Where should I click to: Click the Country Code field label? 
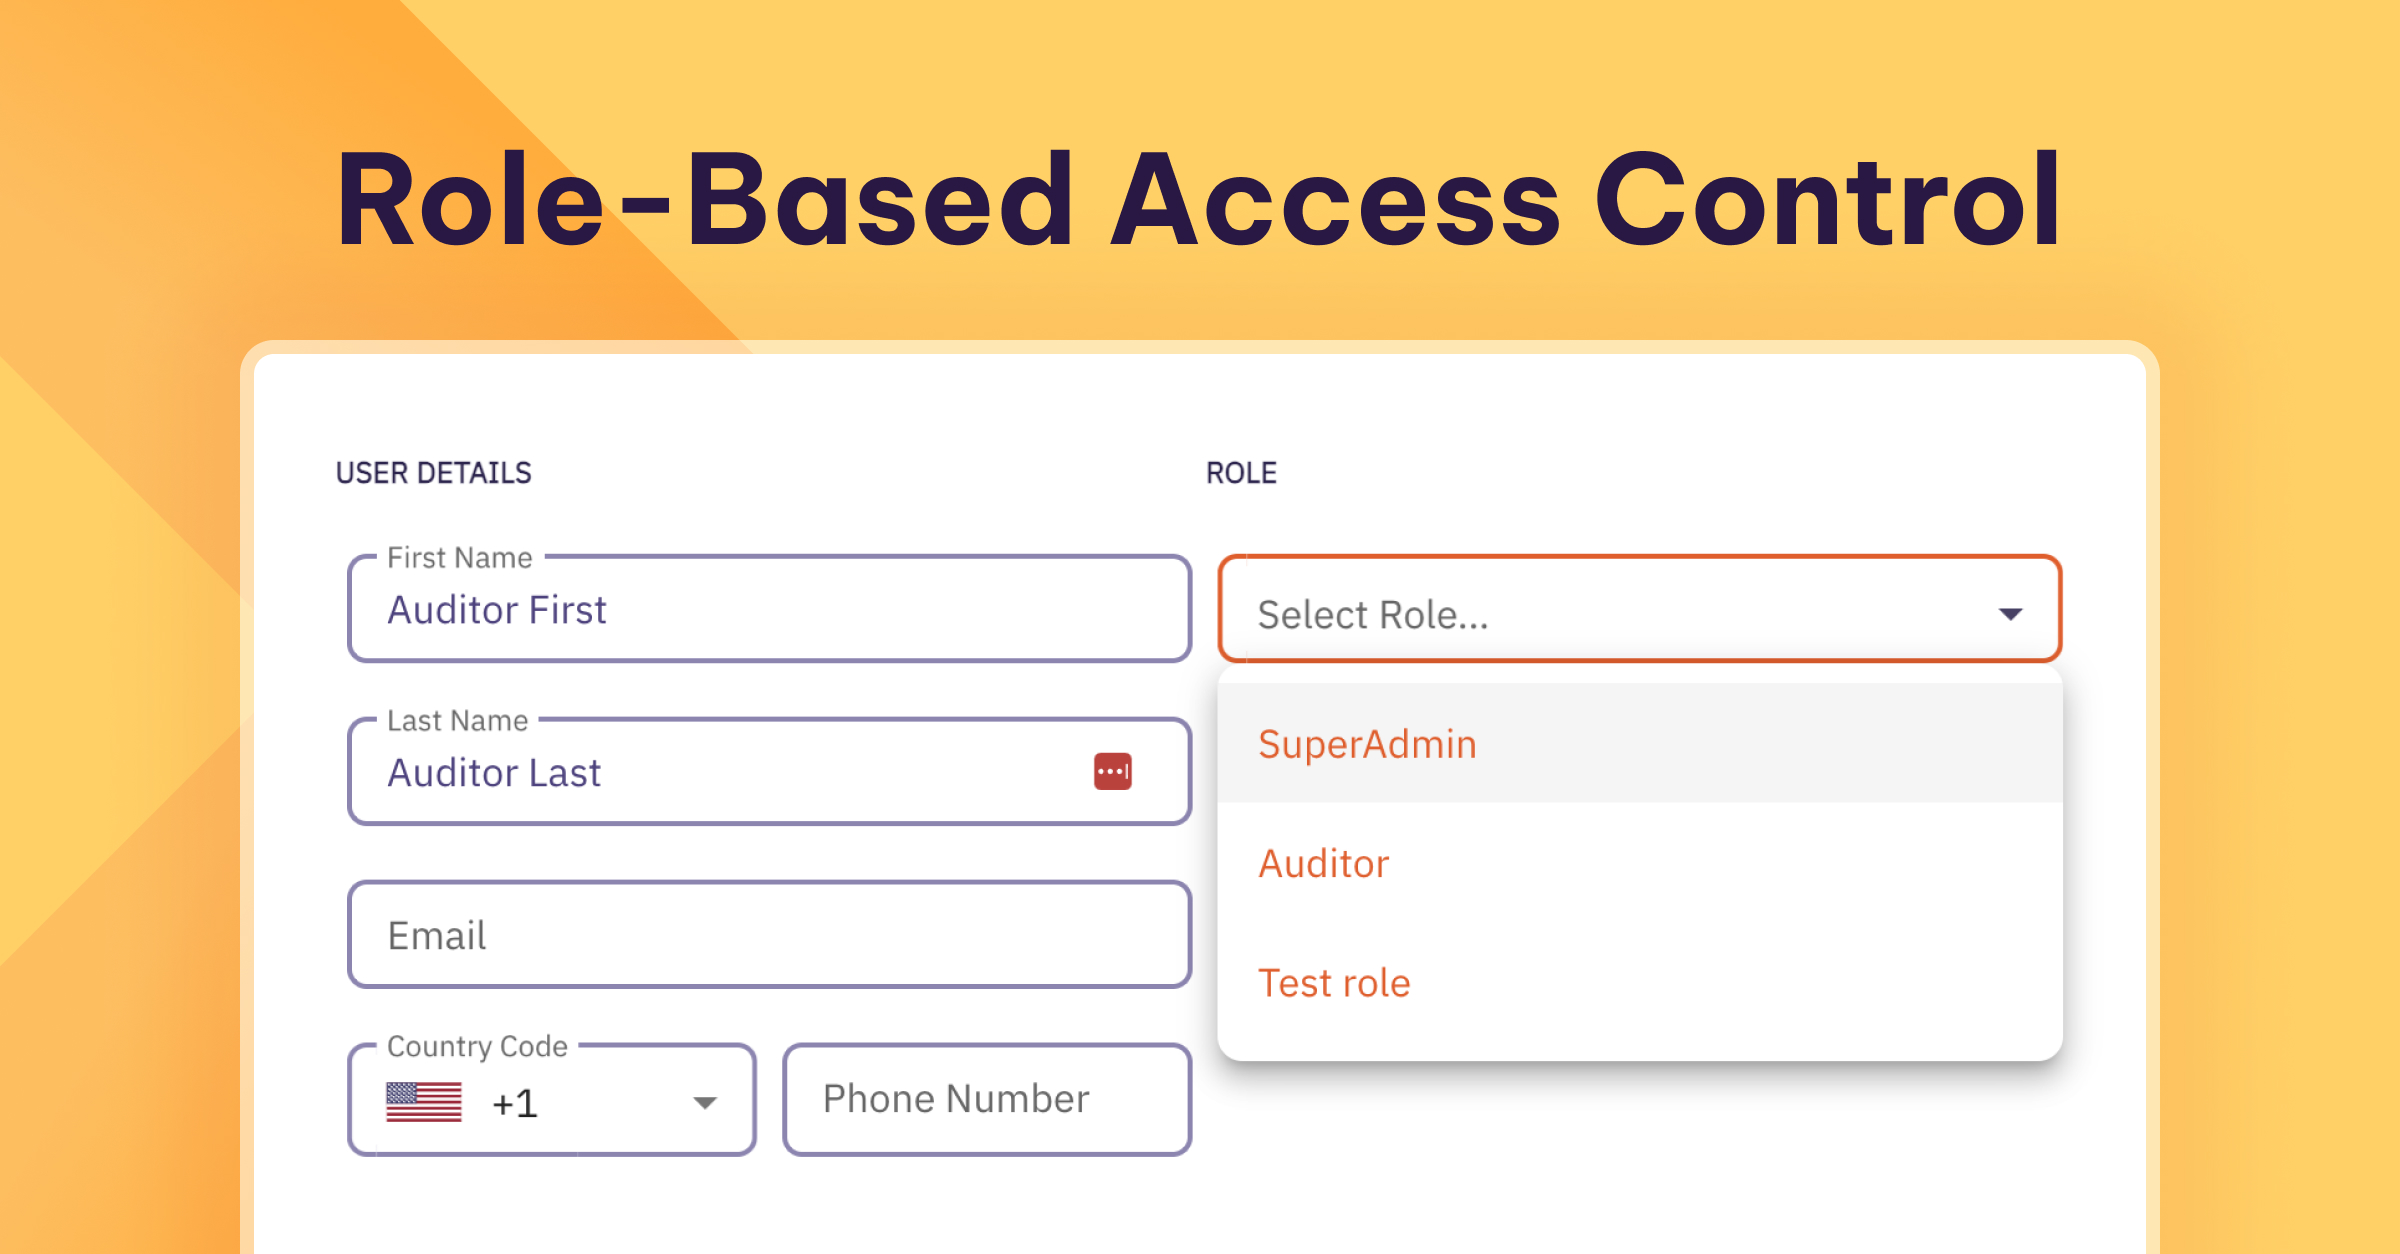pyautogui.click(x=477, y=1046)
